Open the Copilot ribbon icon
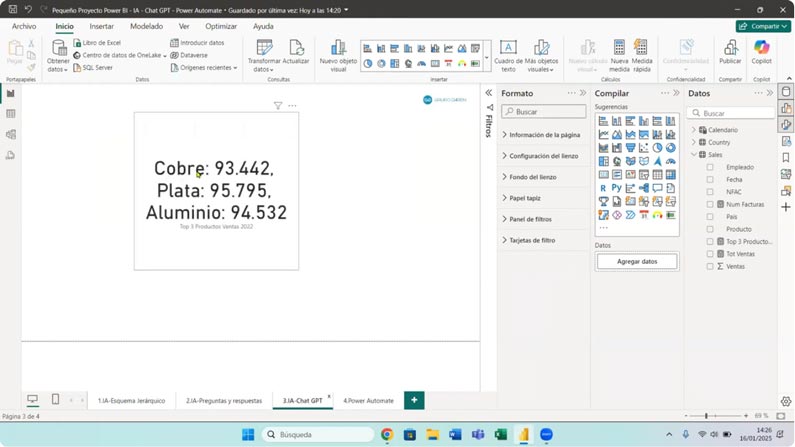The height and width of the screenshot is (447, 795). tap(762, 48)
